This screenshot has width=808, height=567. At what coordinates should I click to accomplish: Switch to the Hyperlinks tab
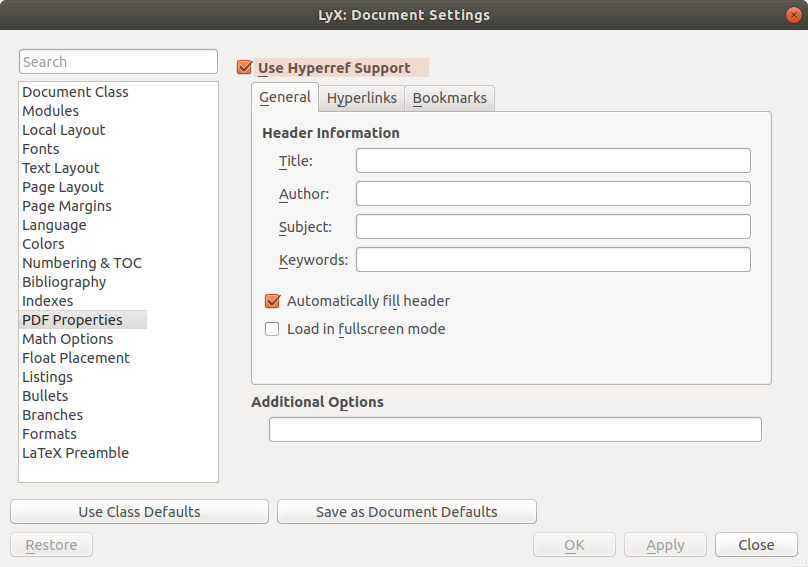pos(362,98)
